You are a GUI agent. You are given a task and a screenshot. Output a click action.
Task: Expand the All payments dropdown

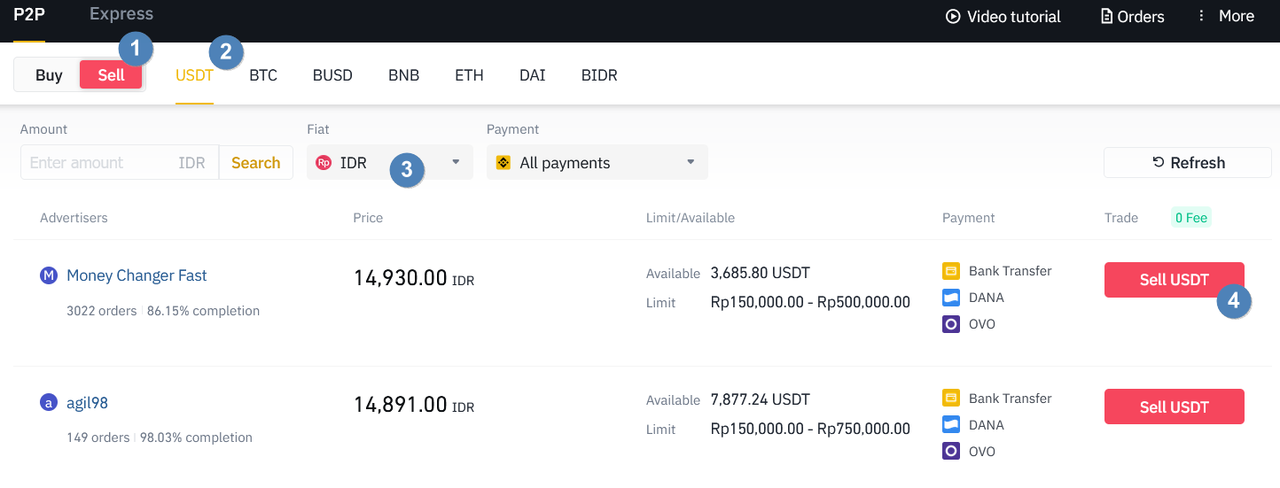[597, 162]
